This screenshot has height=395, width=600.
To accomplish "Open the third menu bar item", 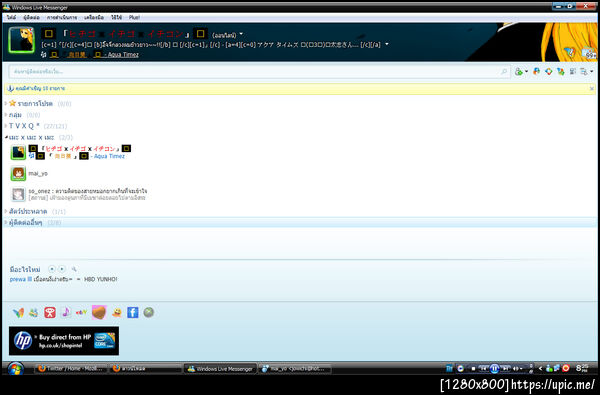I will [62, 17].
